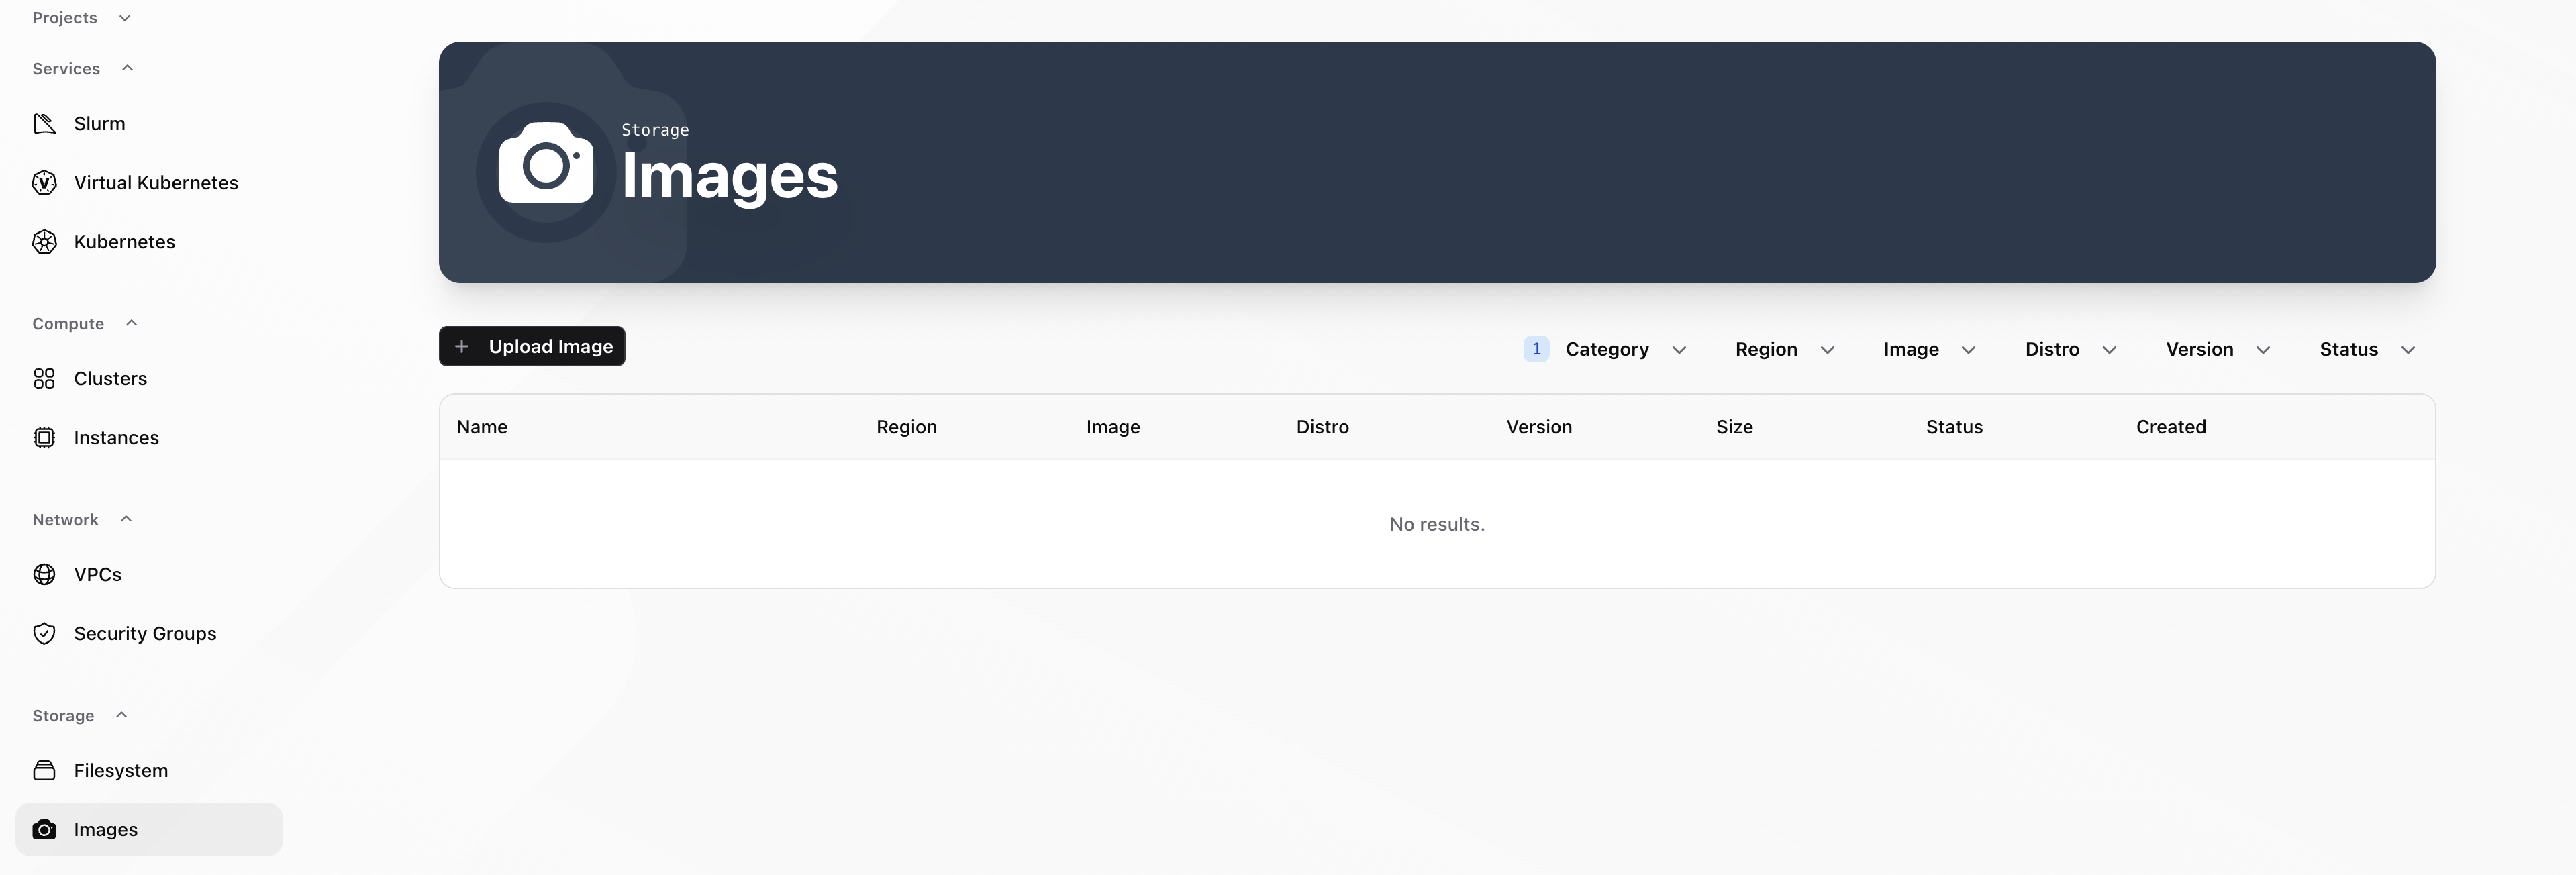Open the Region filter dropdown

[1784, 349]
